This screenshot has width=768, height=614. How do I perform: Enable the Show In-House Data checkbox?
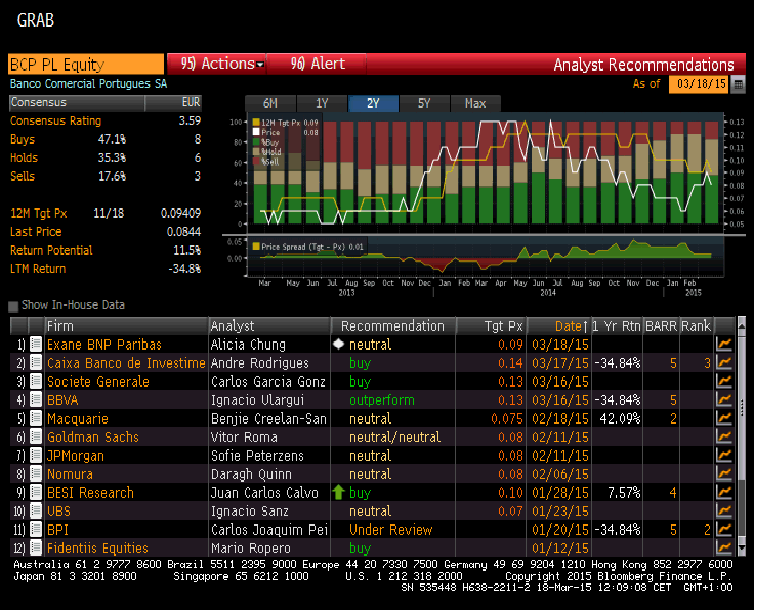coord(13,307)
